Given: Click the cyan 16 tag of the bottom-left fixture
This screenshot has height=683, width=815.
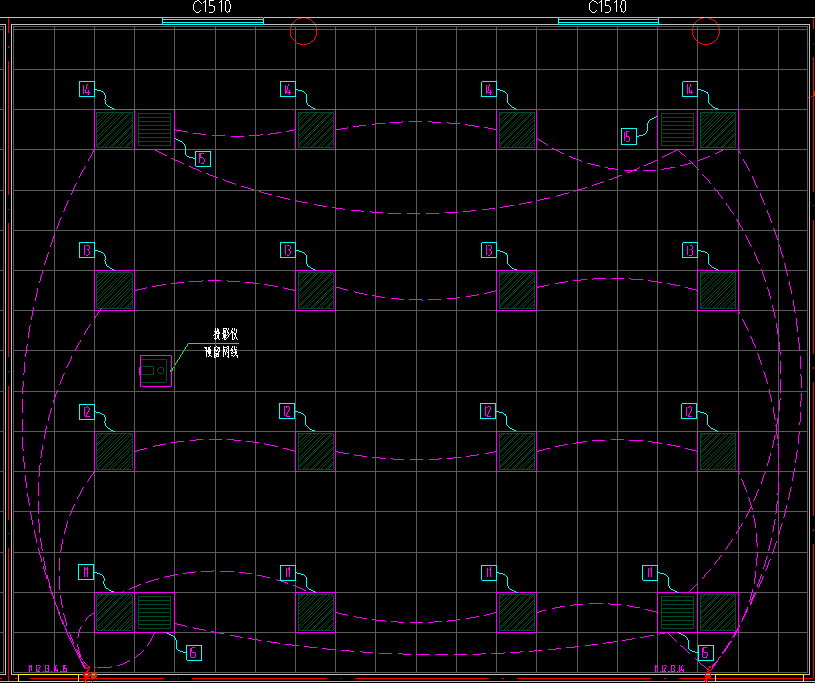Looking at the screenshot, I should pyautogui.click(x=193, y=653).
